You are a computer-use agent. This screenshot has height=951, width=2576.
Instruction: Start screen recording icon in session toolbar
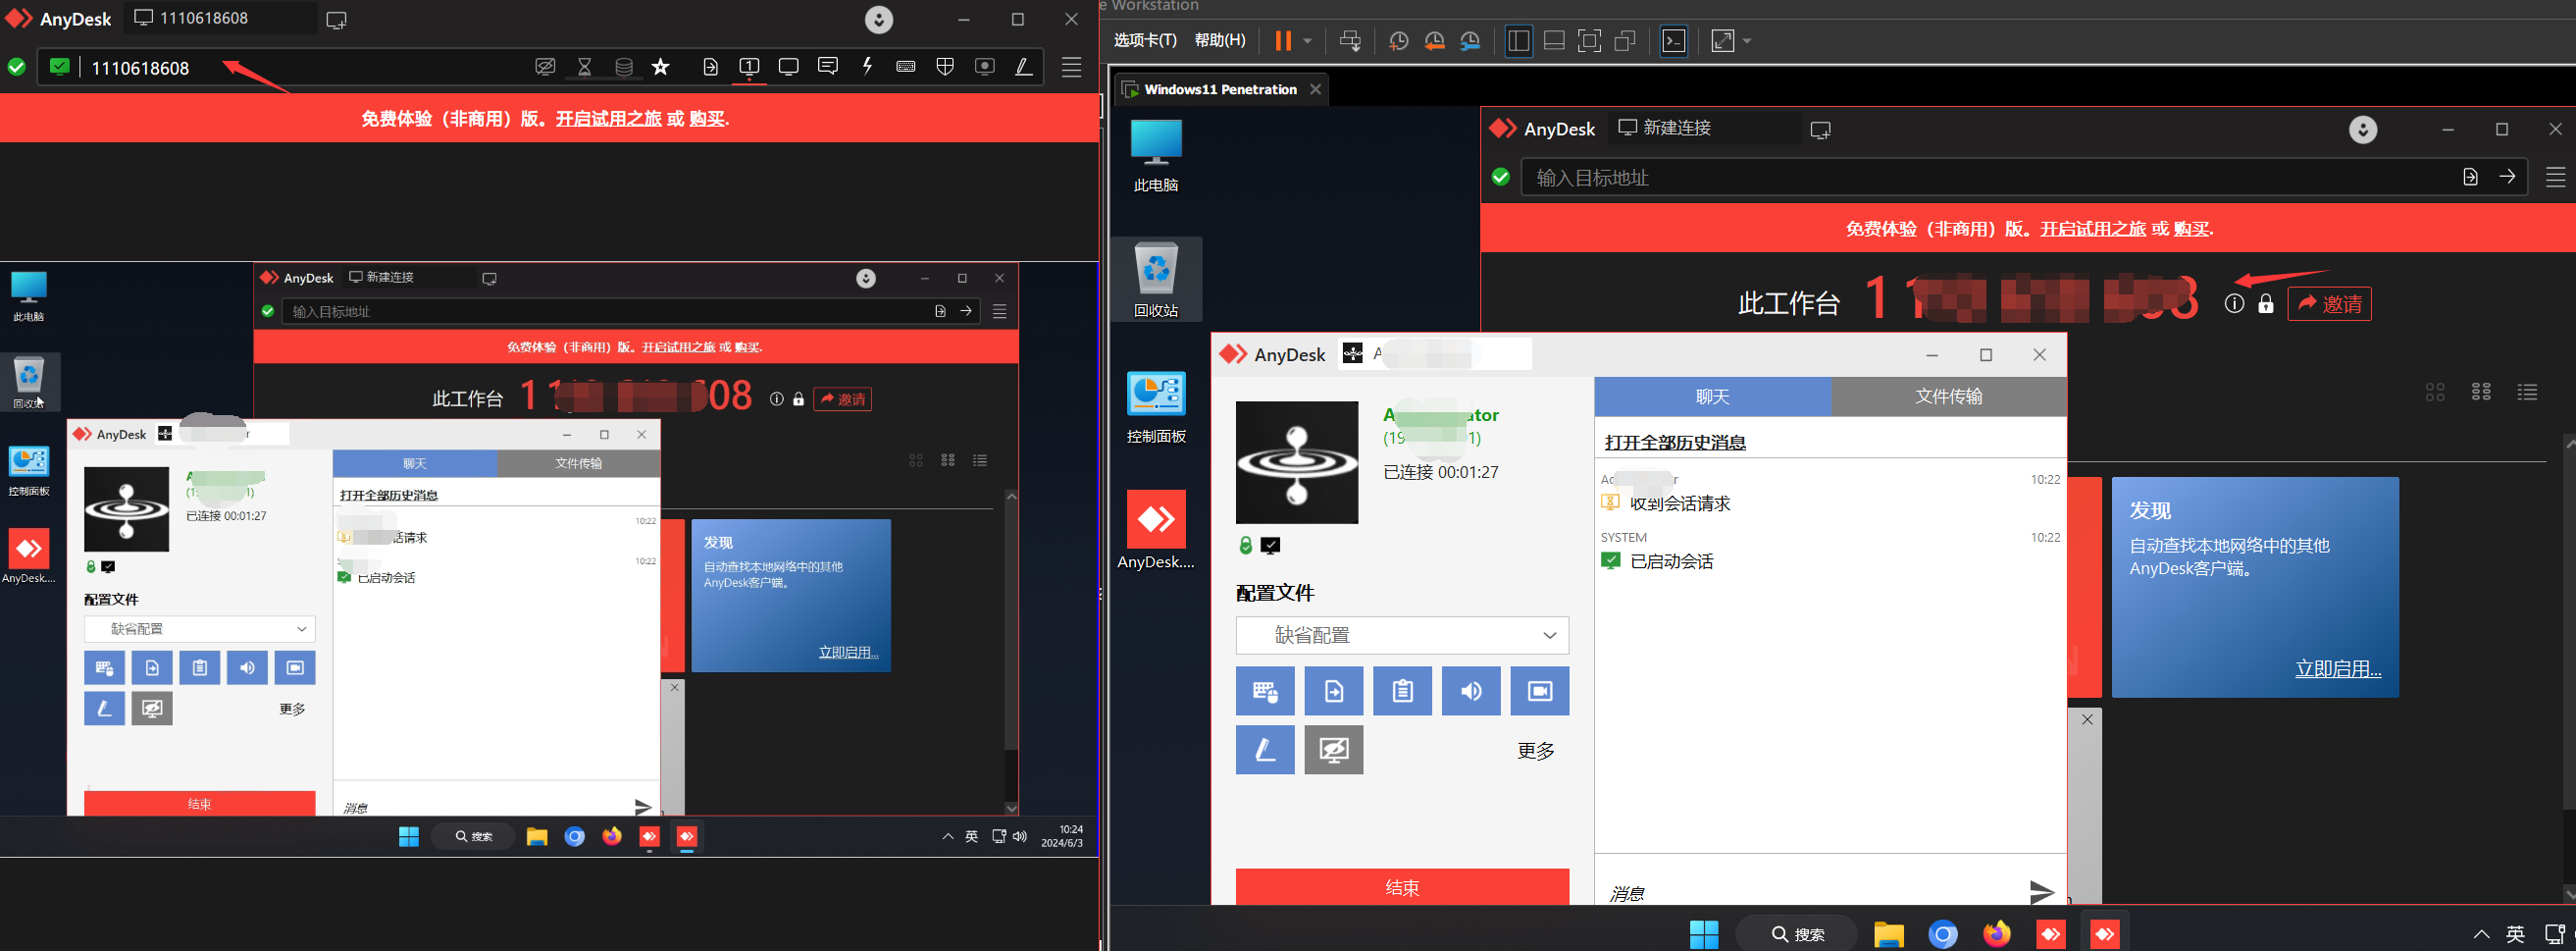point(985,67)
